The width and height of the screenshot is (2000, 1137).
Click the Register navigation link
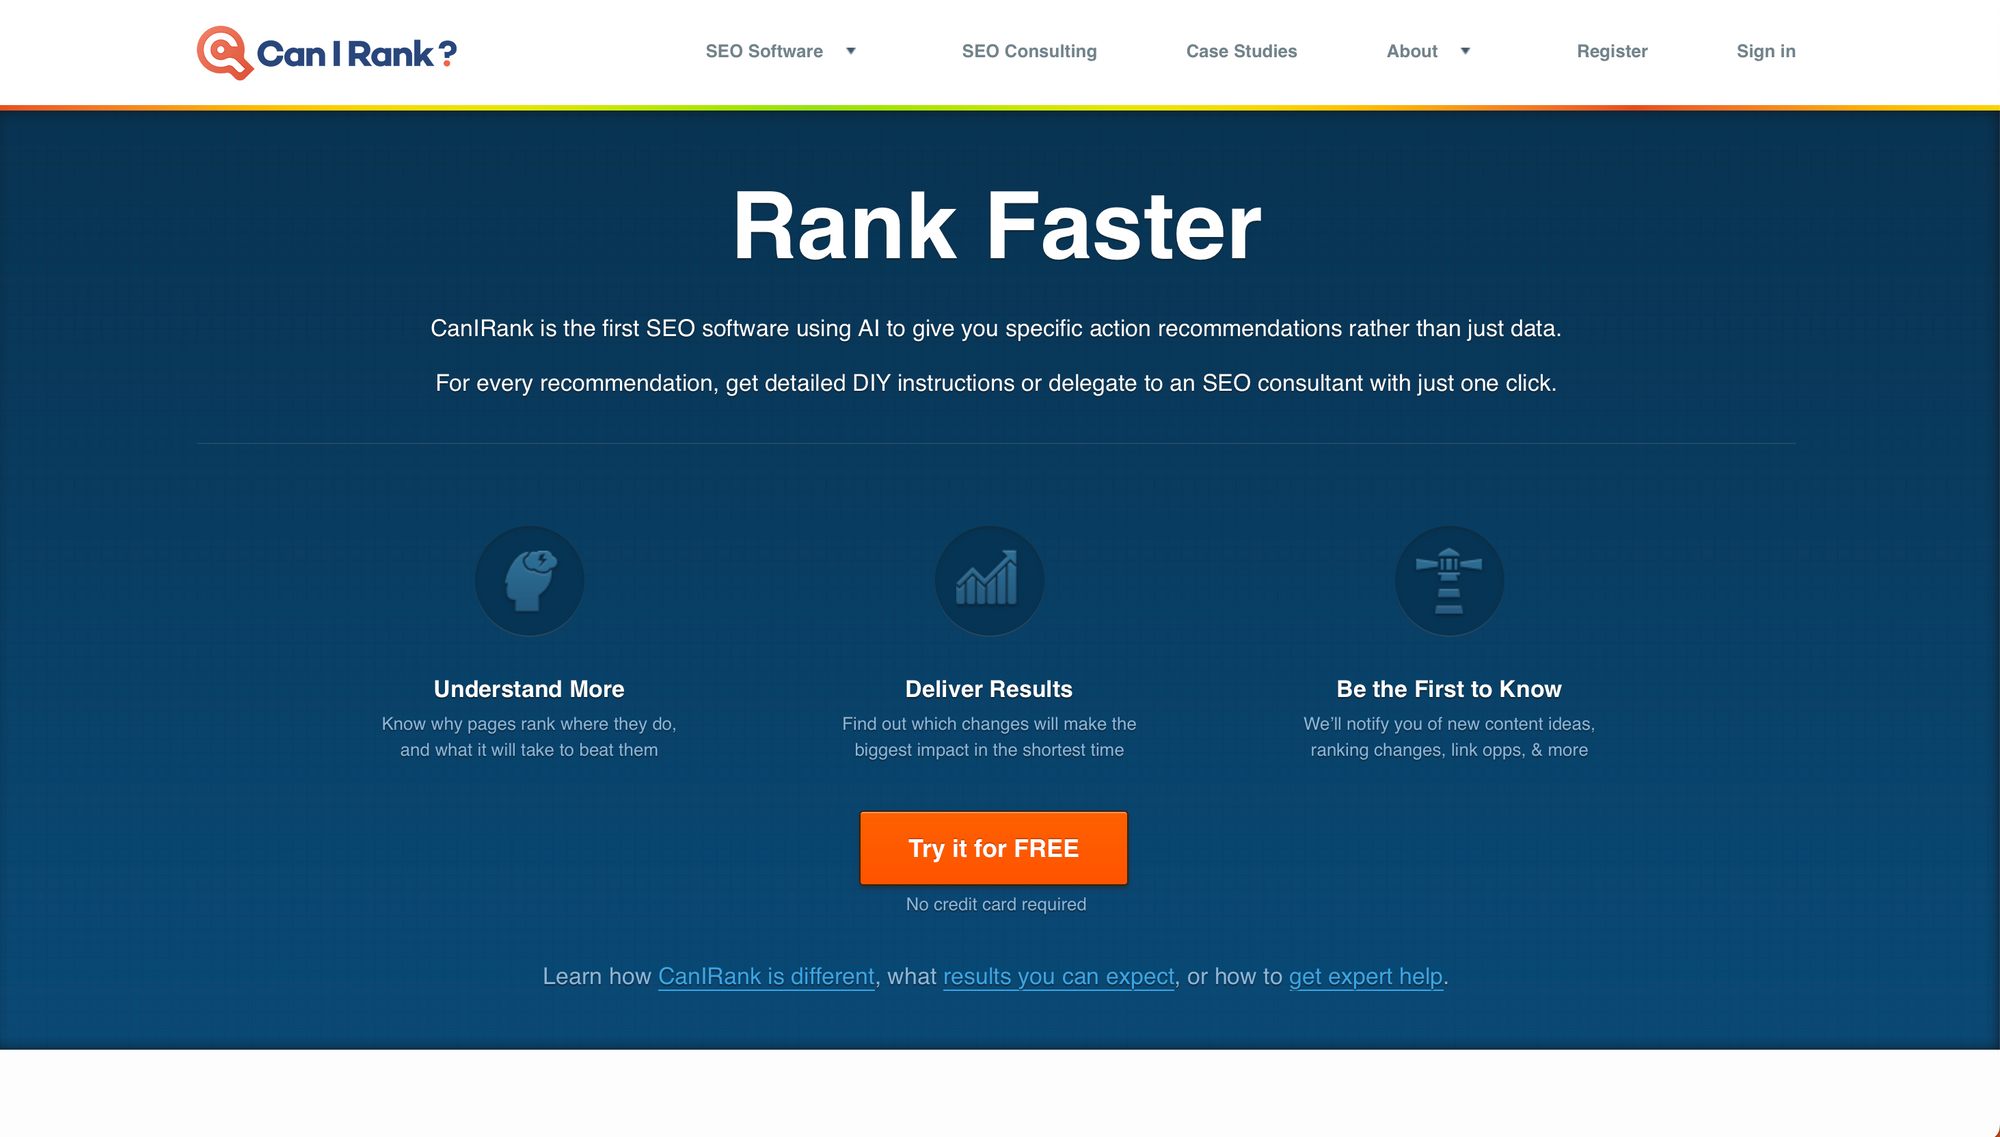click(x=1613, y=51)
